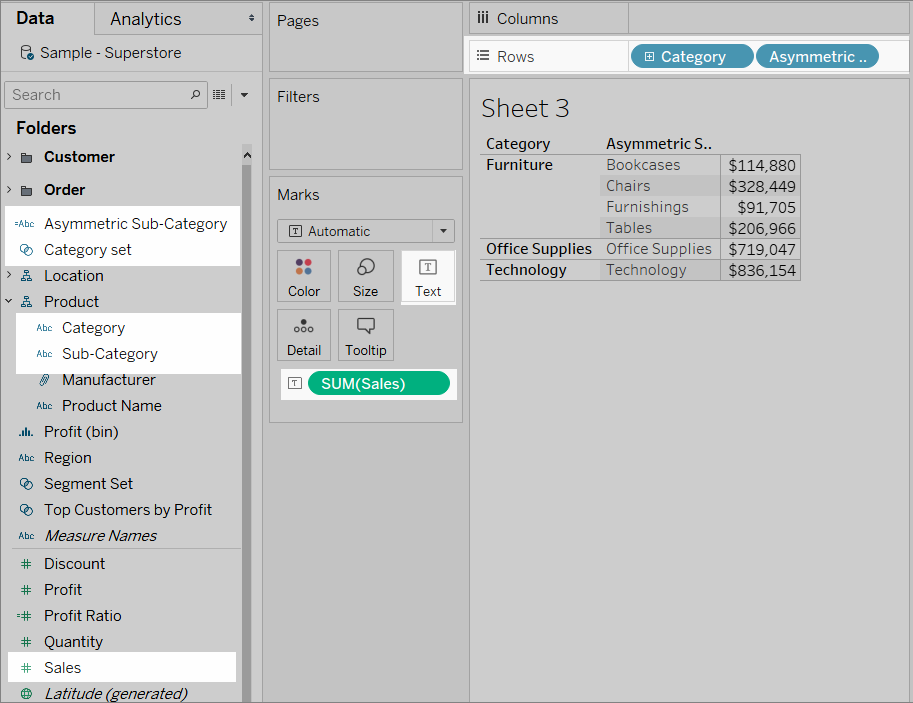Image resolution: width=913 pixels, height=703 pixels.
Task: Open the view-as-list grid icon
Action: click(219, 94)
